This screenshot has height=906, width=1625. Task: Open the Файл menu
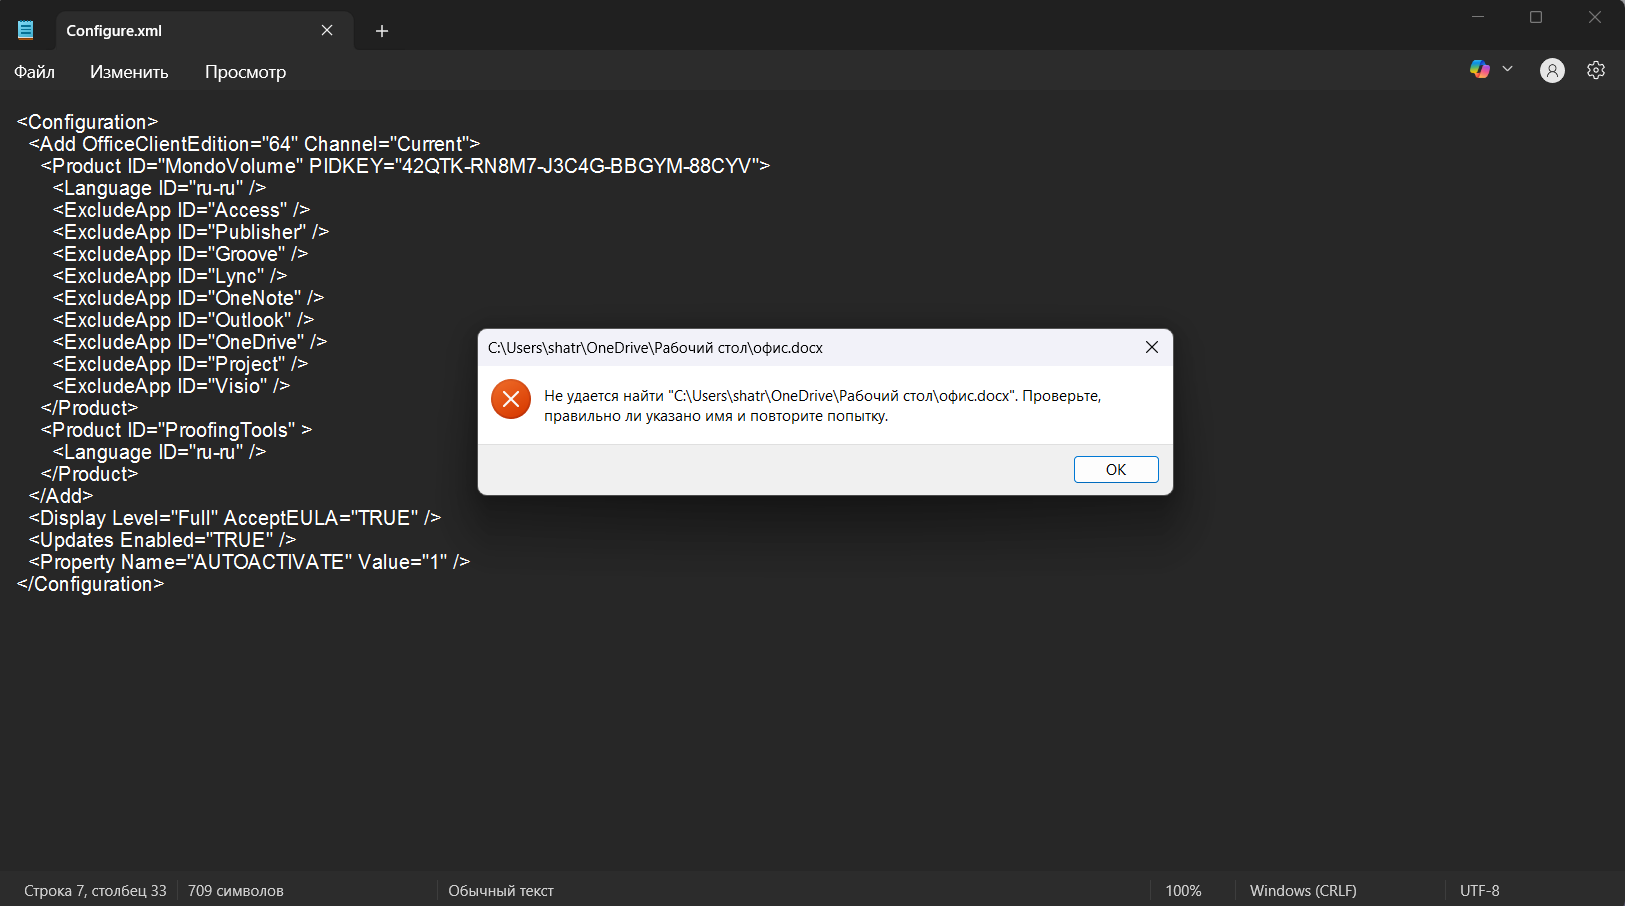[34, 72]
